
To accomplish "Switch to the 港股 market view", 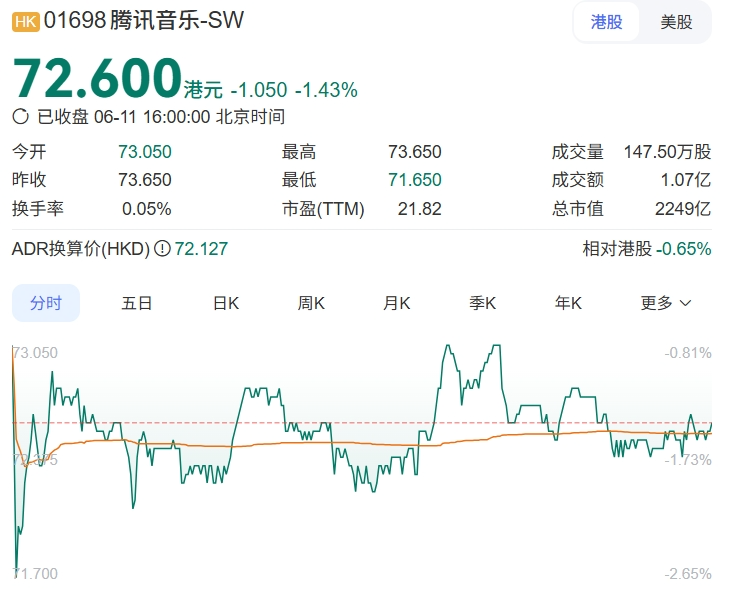I will [606, 22].
